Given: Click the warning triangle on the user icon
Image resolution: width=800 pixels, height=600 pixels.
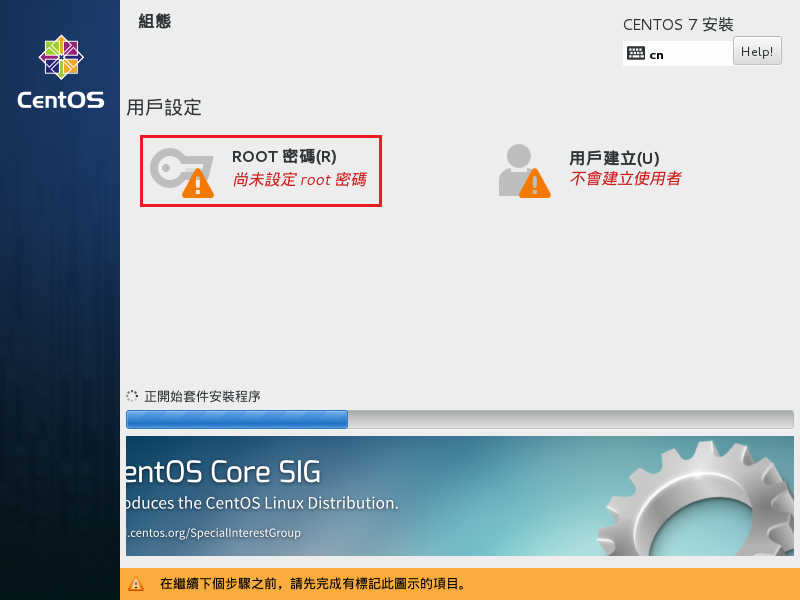Looking at the screenshot, I should (535, 183).
